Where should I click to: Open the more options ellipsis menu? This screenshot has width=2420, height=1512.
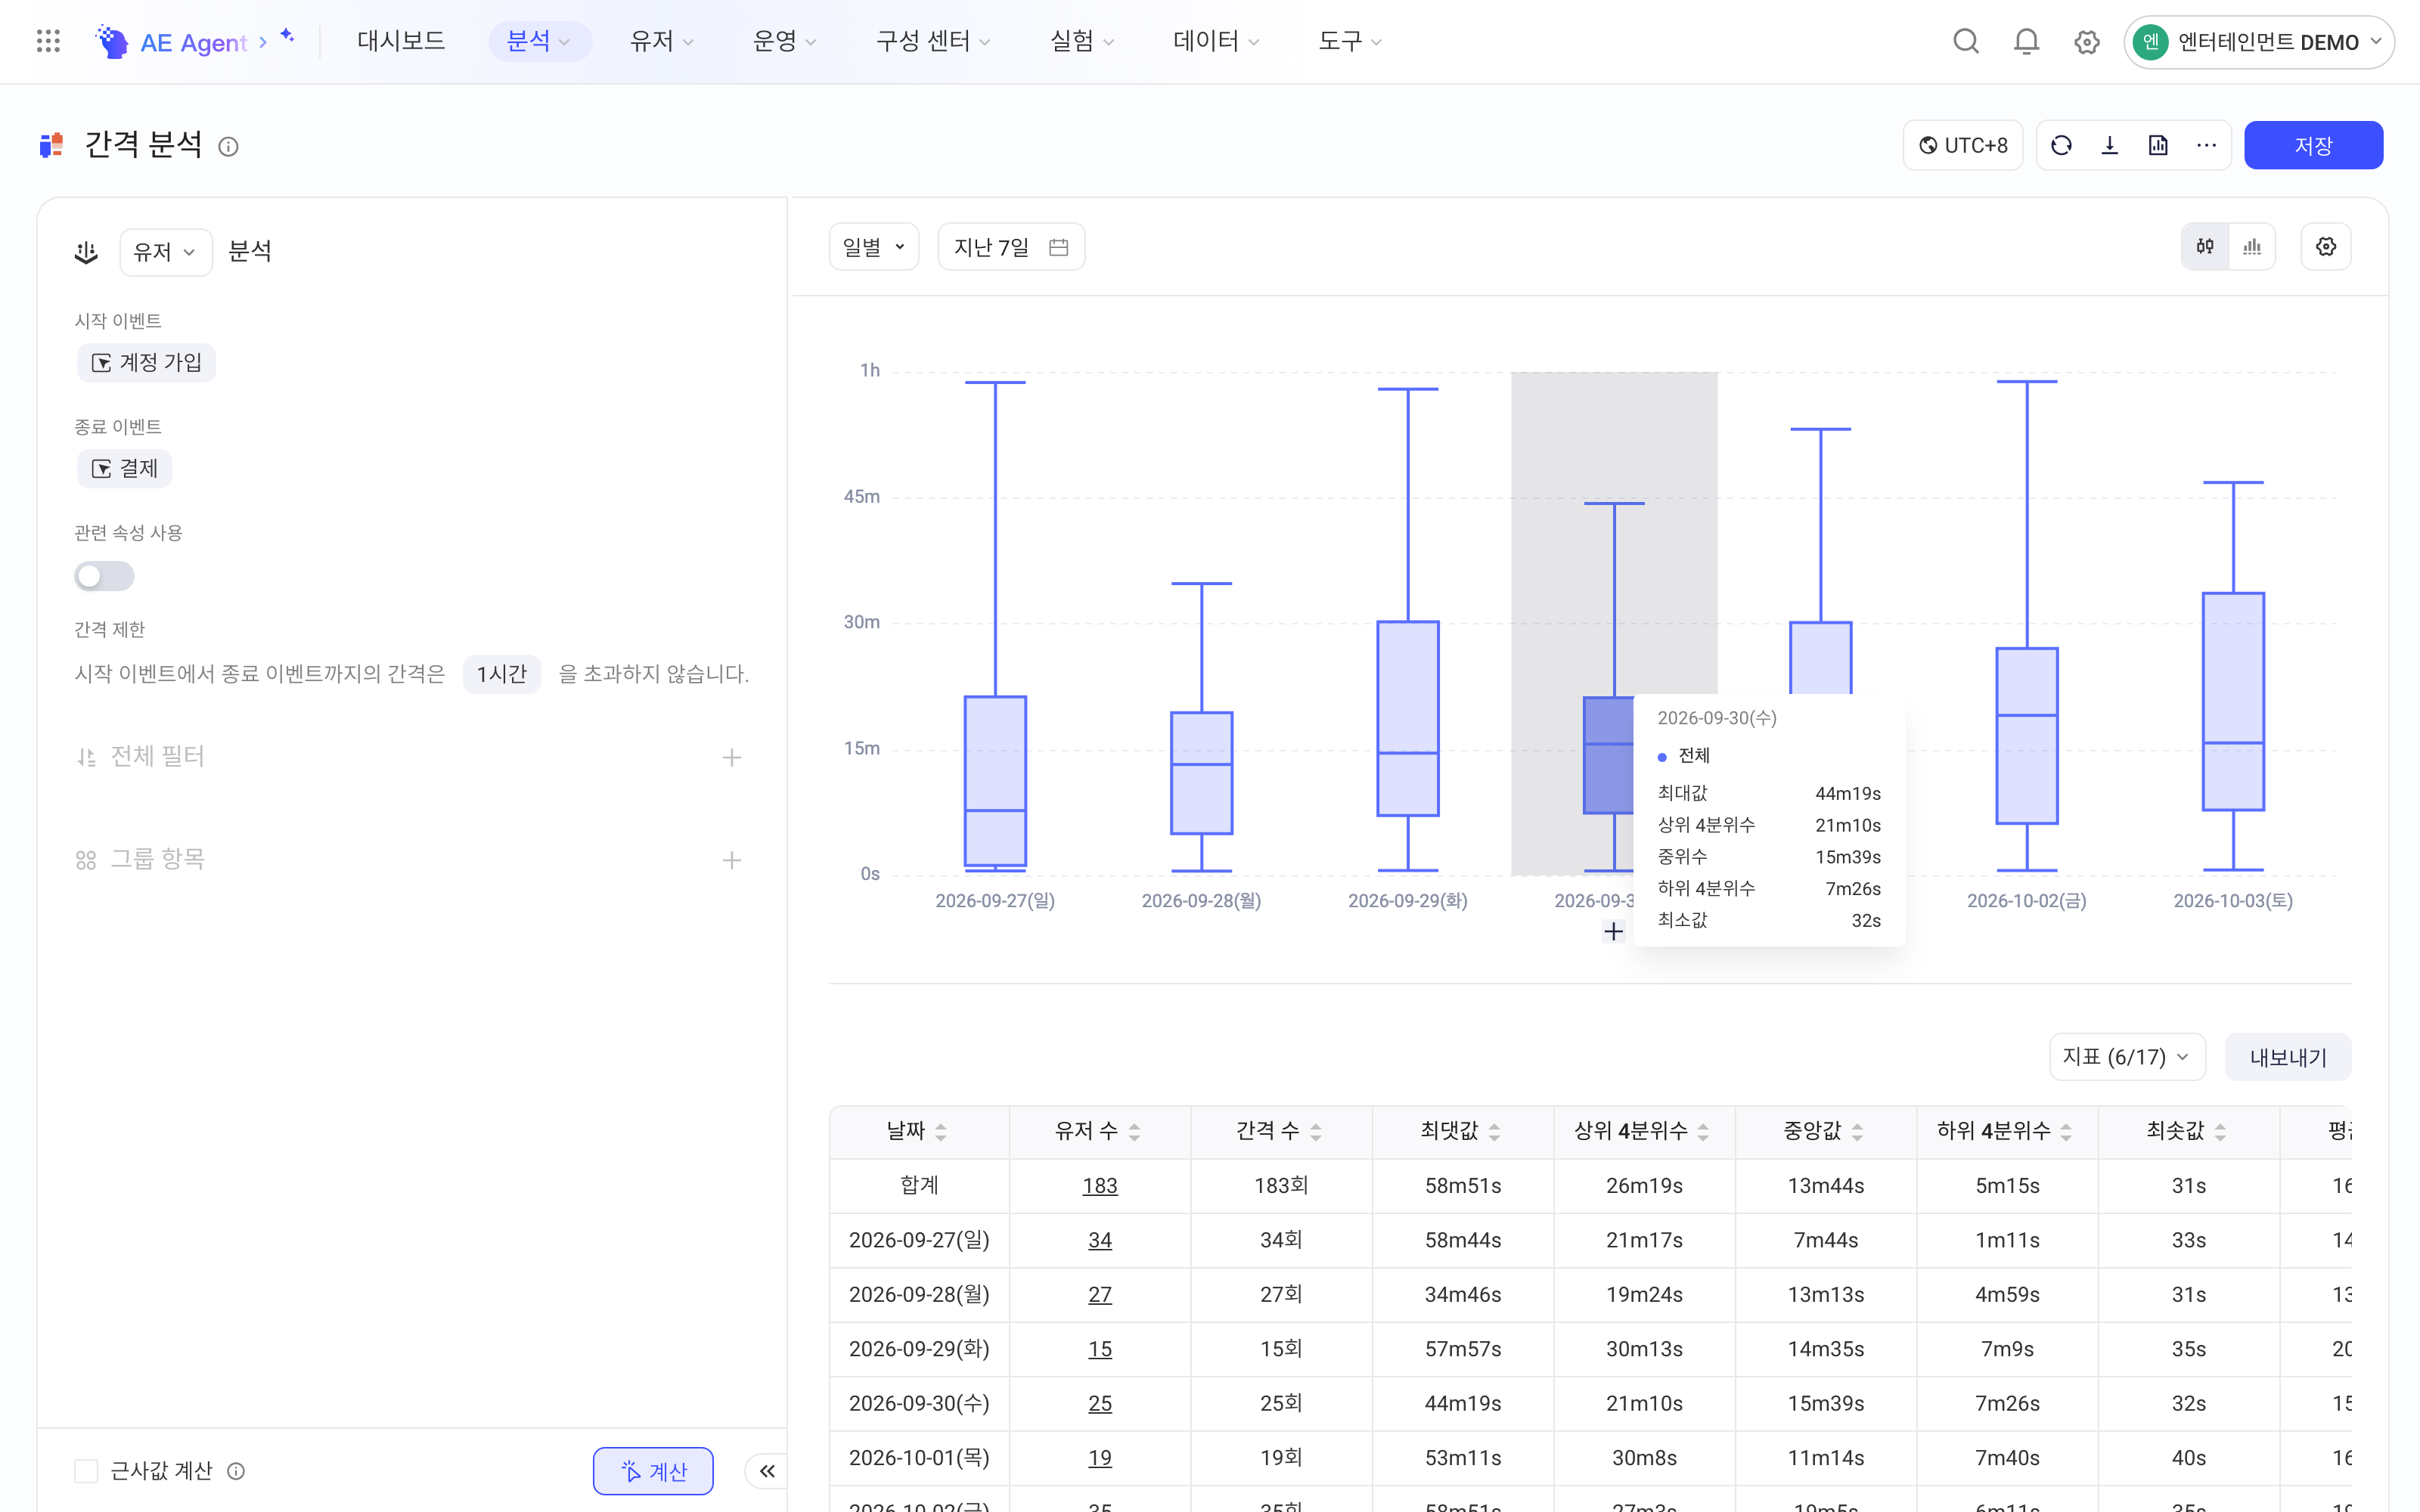(2207, 146)
